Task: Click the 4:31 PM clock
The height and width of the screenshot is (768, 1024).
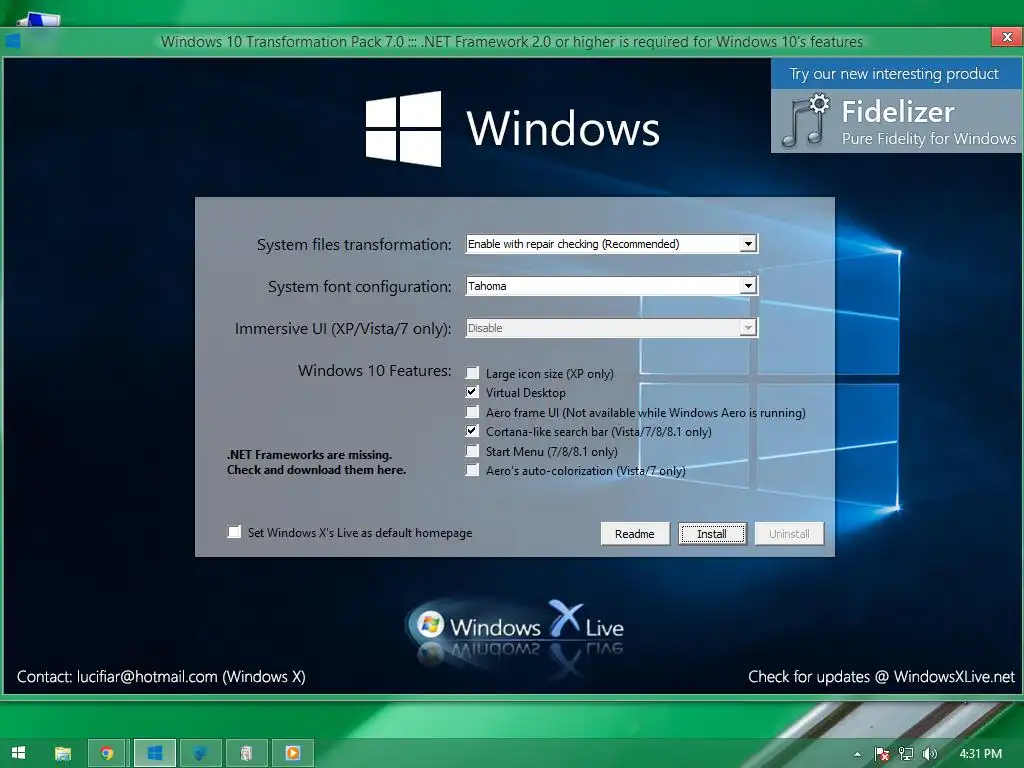Action: pos(980,754)
